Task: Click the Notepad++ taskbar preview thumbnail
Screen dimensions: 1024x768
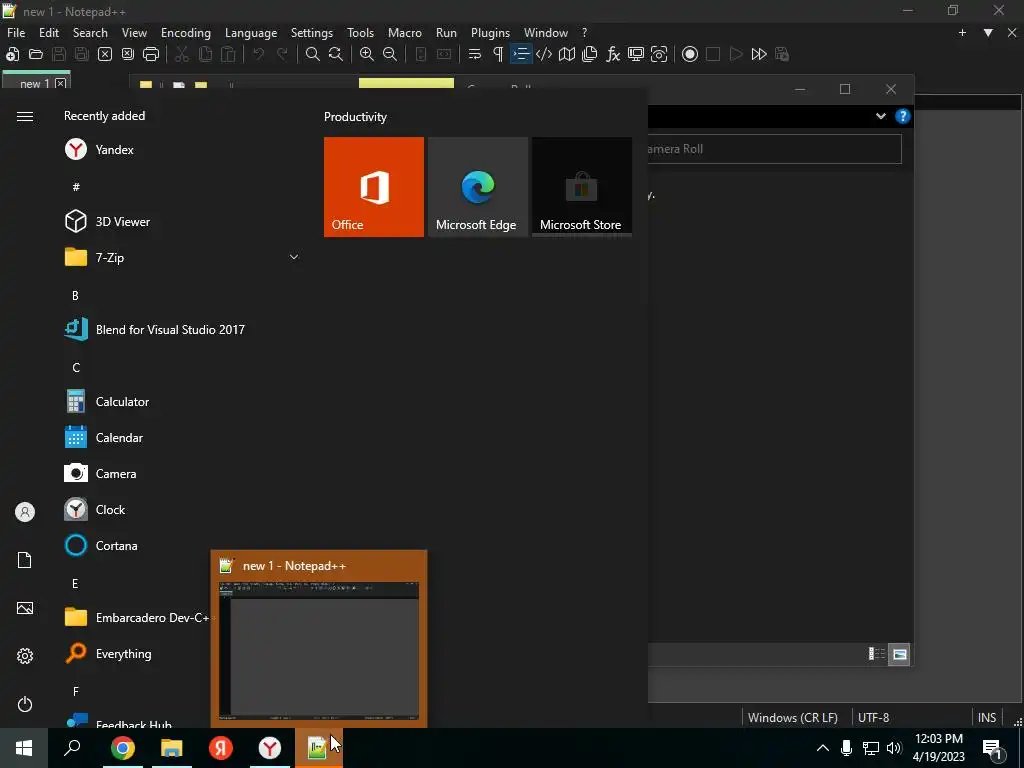Action: click(x=319, y=651)
